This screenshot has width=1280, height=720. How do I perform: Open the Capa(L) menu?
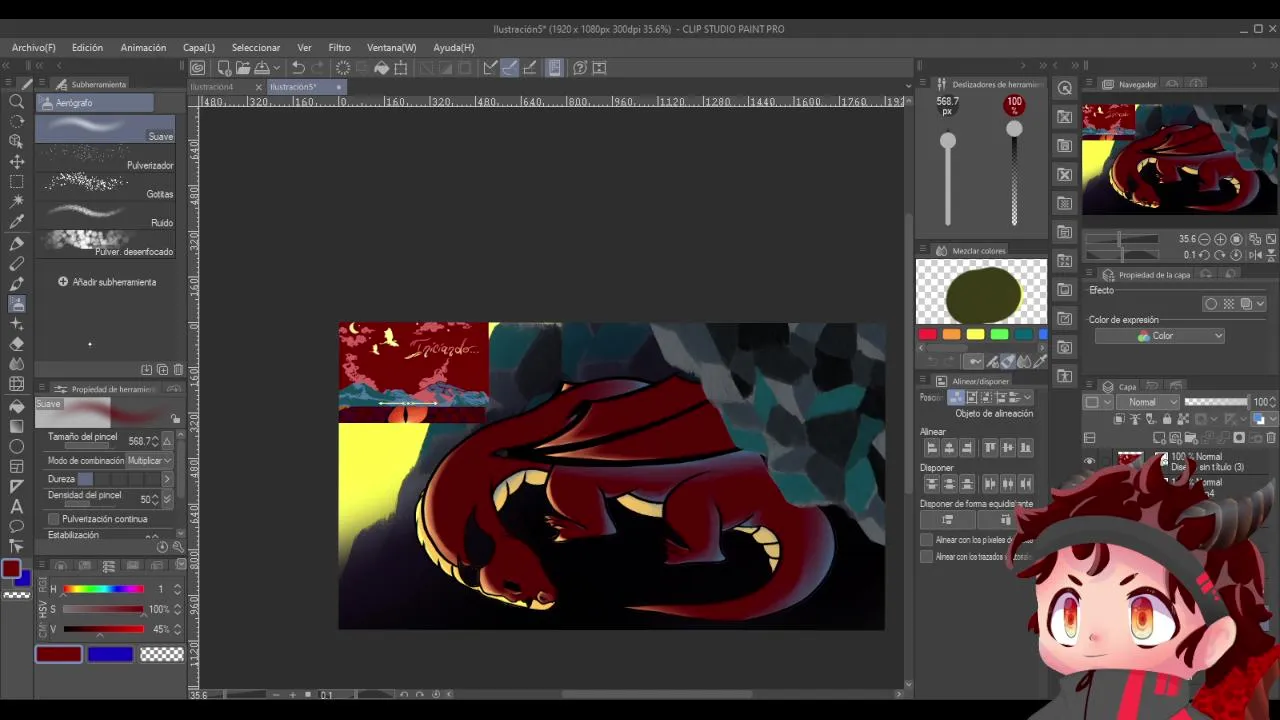(199, 47)
